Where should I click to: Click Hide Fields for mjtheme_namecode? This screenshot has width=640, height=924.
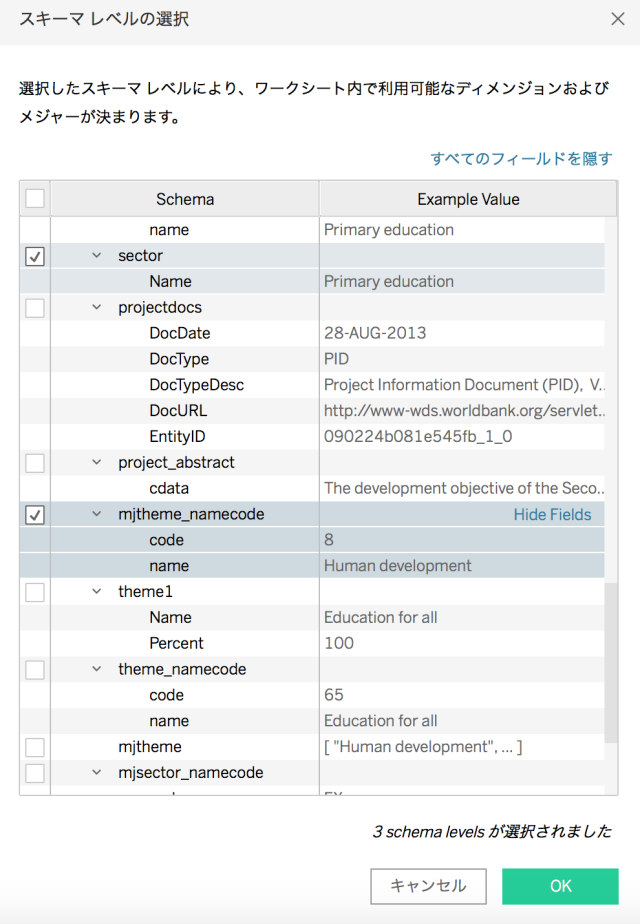[x=552, y=514]
